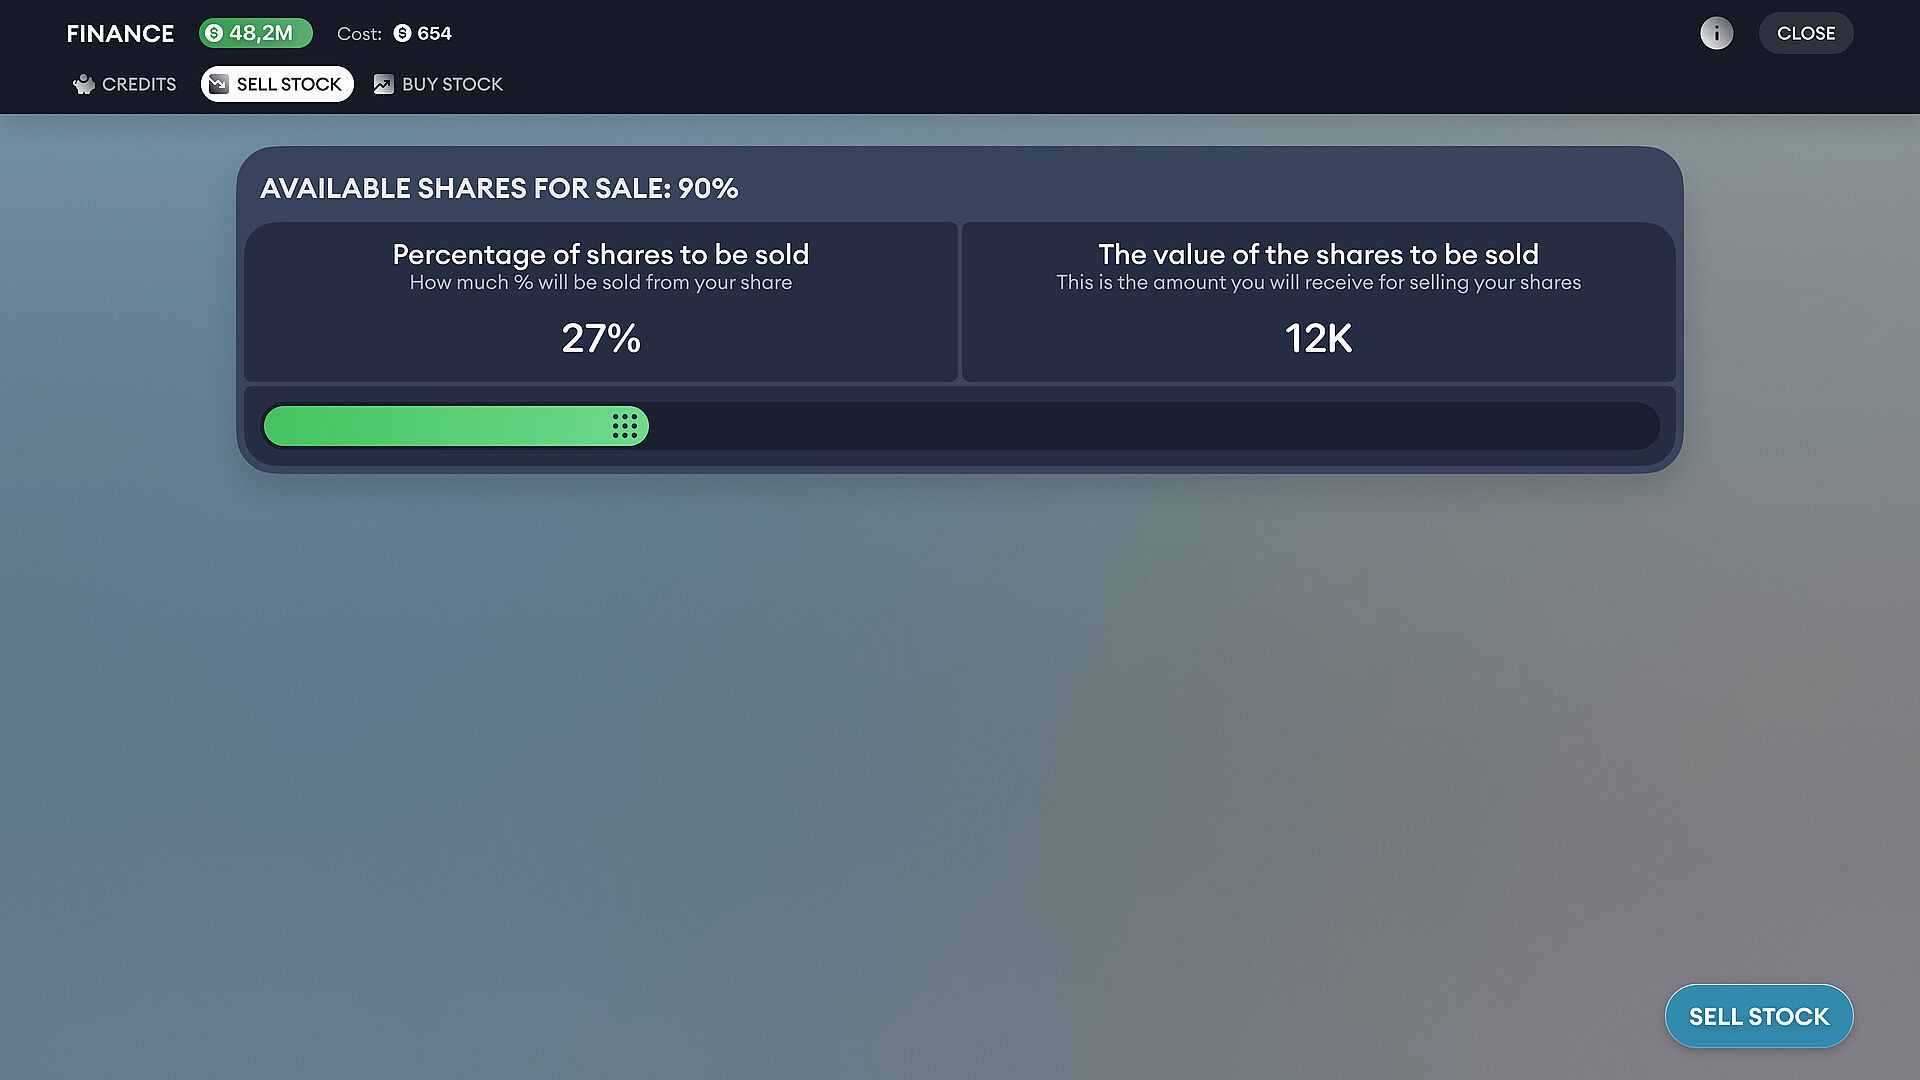Open the info icon next to Close

coord(1716,33)
